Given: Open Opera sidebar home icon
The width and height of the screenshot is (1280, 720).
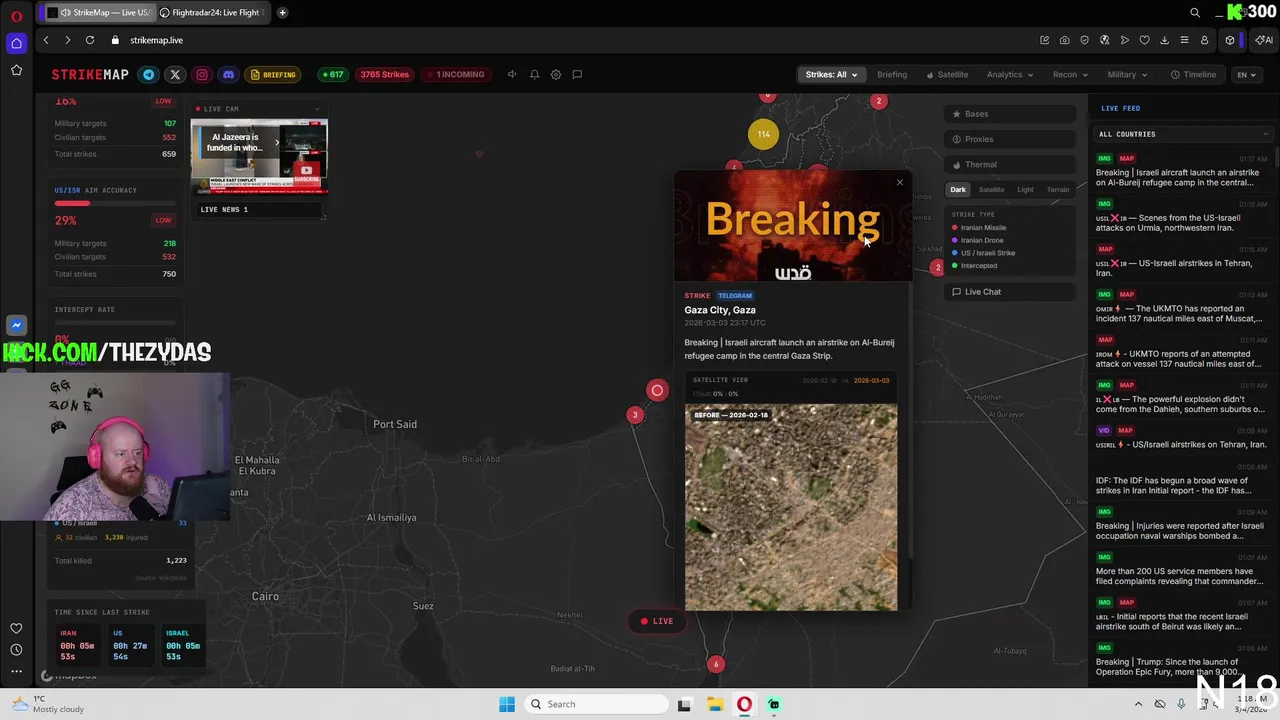Looking at the screenshot, I should (x=16, y=43).
